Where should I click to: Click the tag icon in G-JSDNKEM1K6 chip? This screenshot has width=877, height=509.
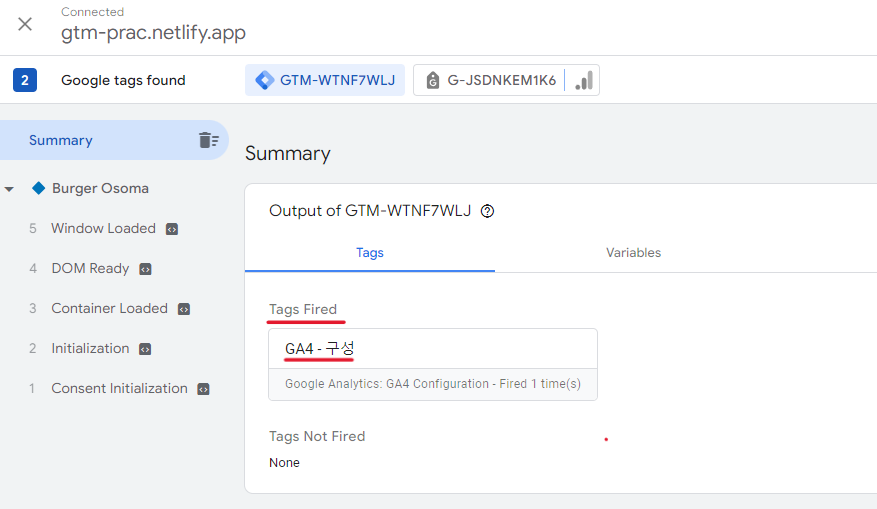click(432, 81)
